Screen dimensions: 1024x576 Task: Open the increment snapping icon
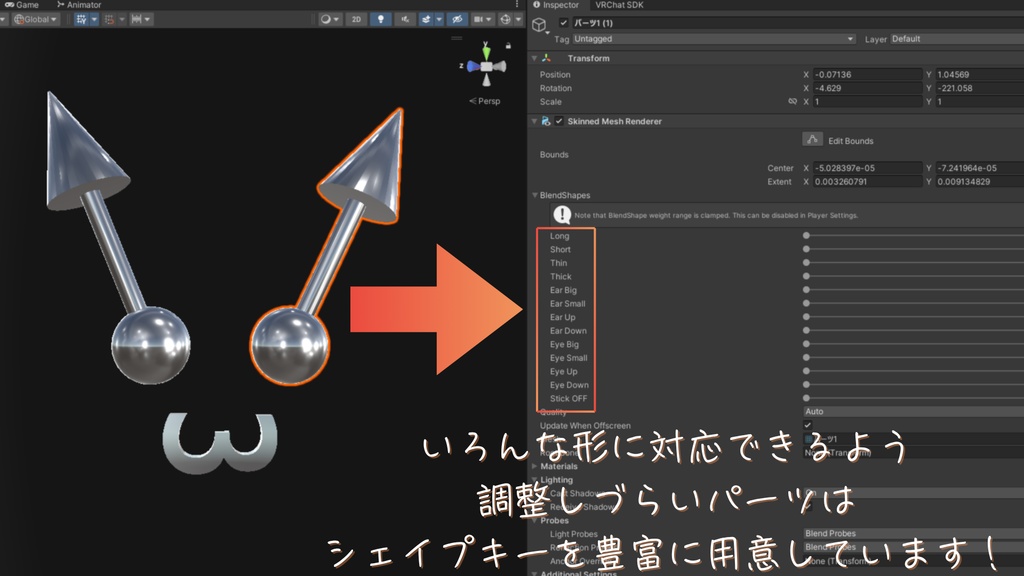pos(136,20)
